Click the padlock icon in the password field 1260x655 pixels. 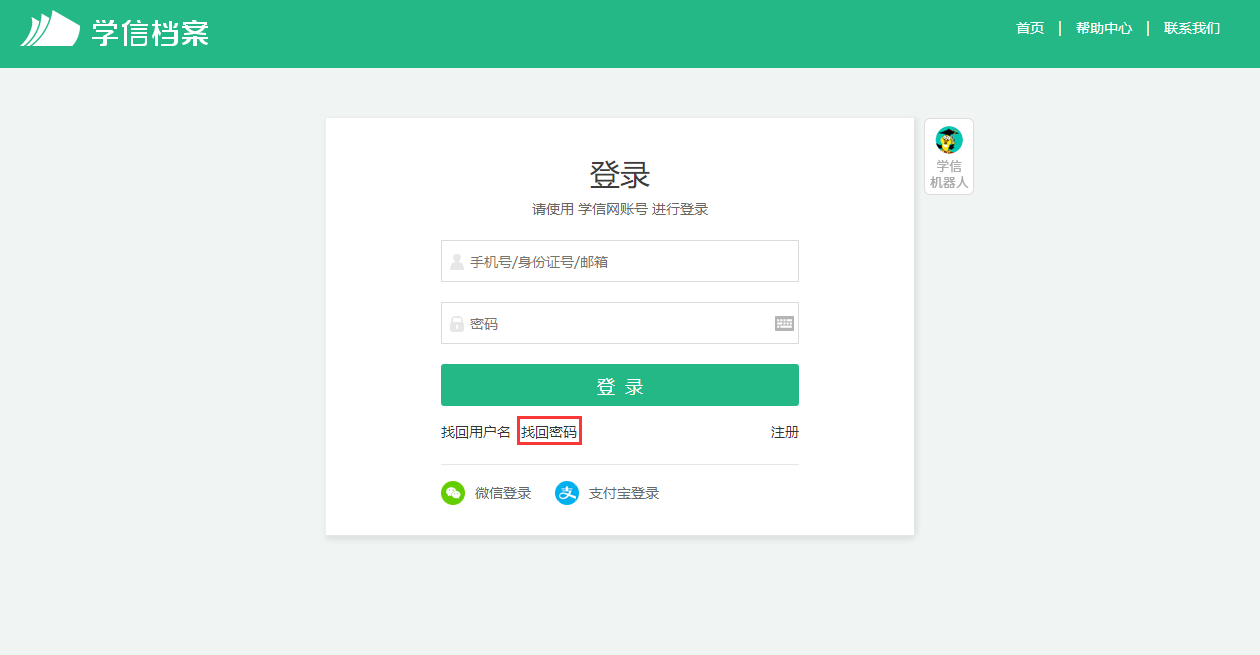pyautogui.click(x=457, y=324)
